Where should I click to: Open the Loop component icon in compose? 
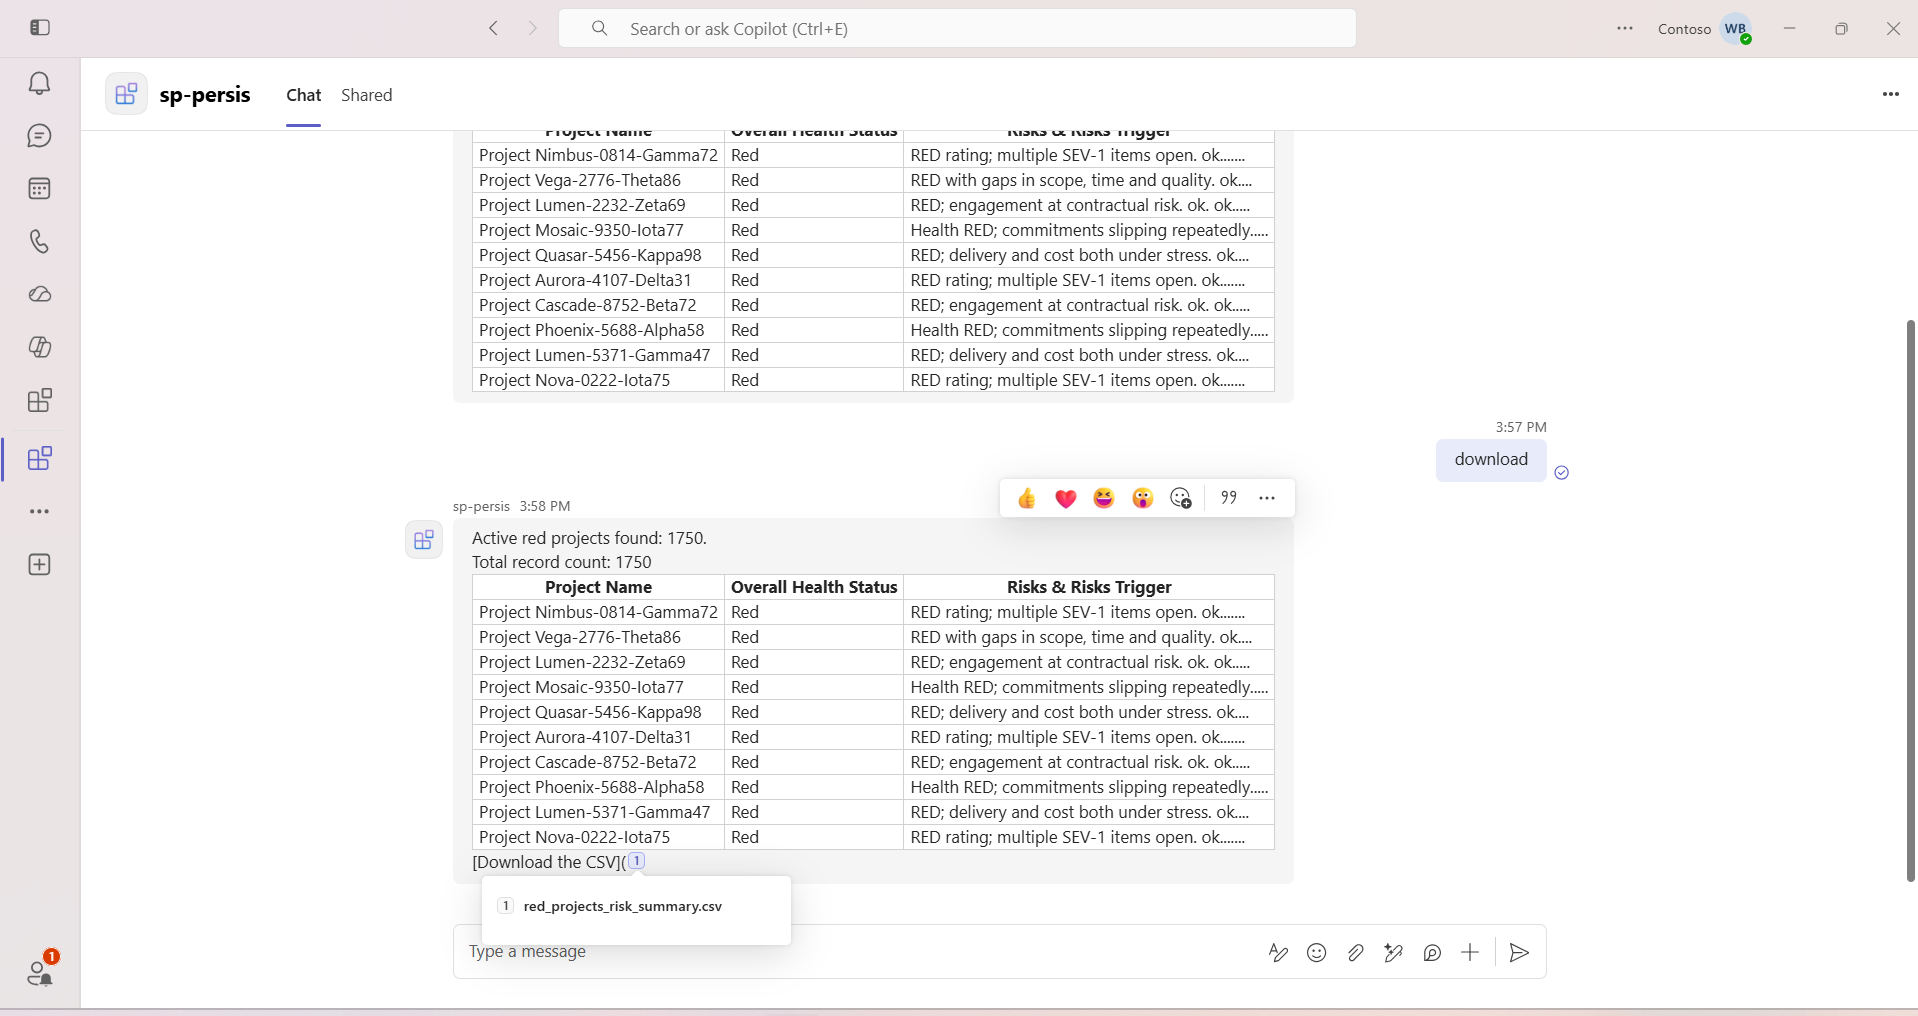(1432, 953)
